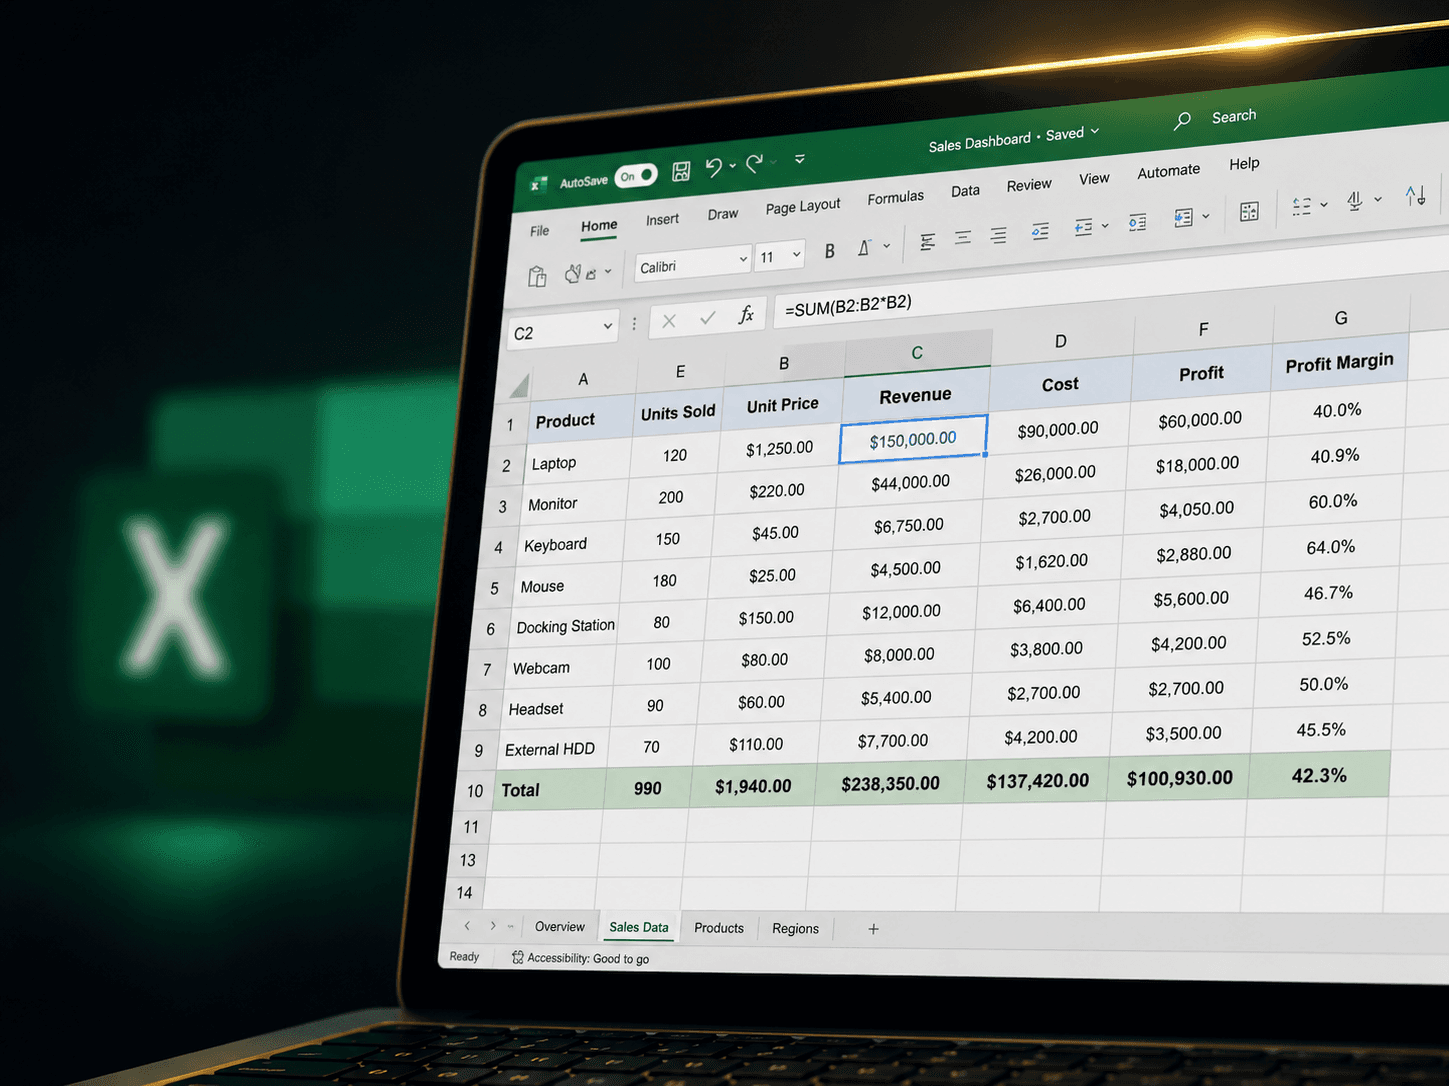Click the bulleted list style icon
Screen dimensions: 1449x1086
[1301, 207]
